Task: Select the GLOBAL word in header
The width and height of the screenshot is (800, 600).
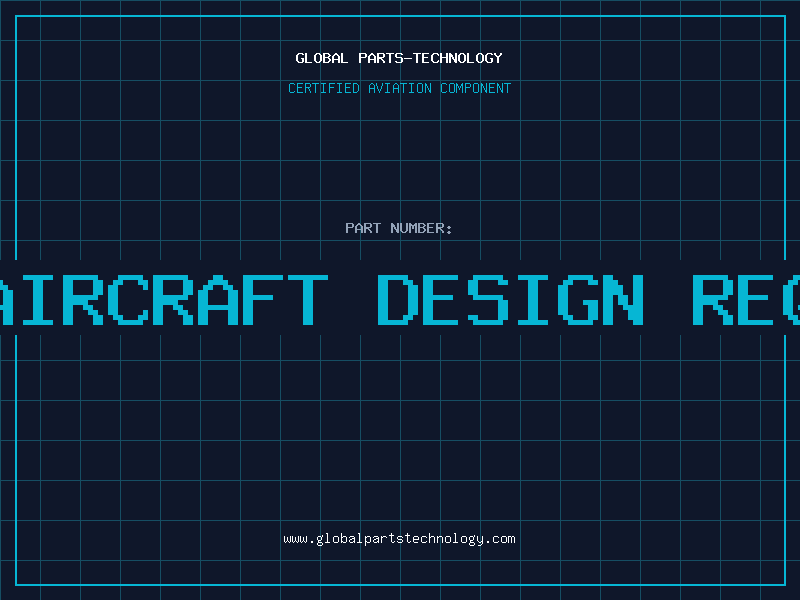Action: 321,58
